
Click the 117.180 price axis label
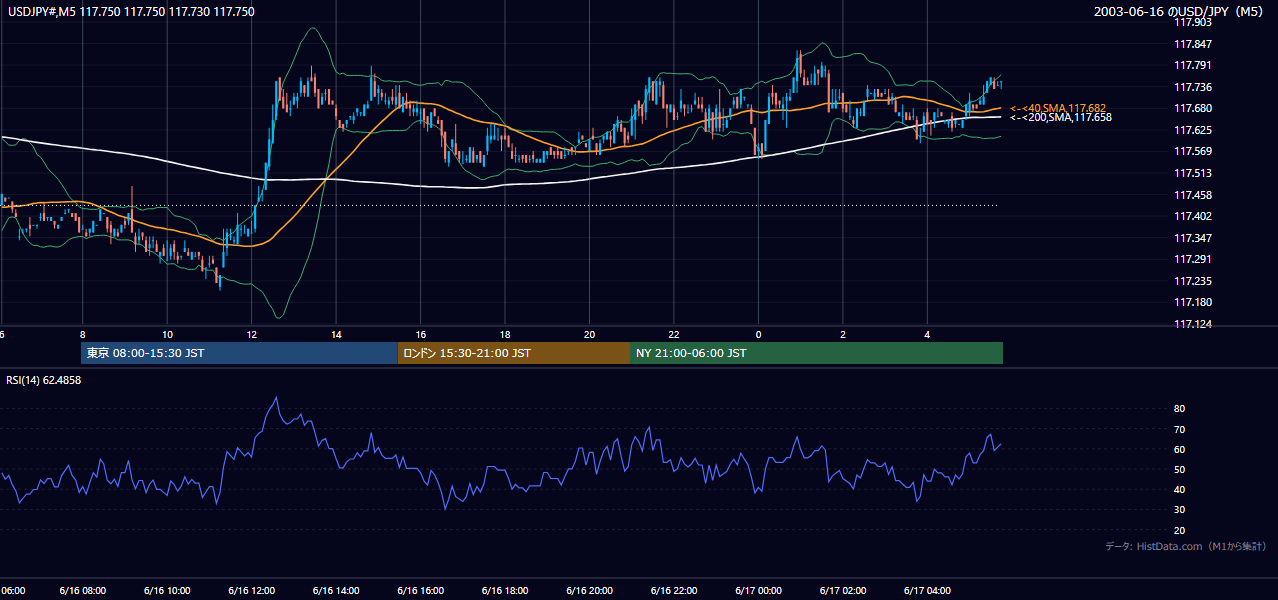tap(1192, 302)
